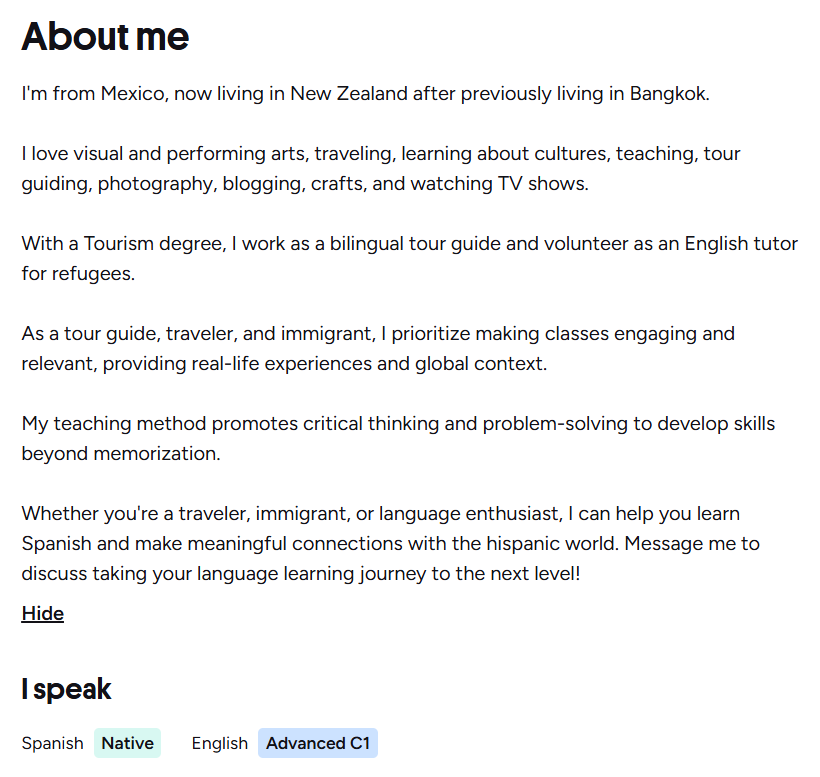Click the words New Zealand

coord(349,94)
